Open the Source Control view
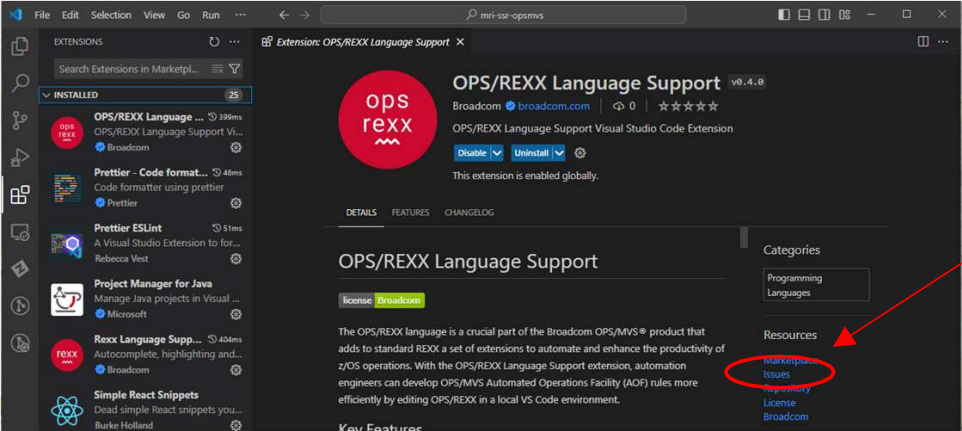 [20, 120]
